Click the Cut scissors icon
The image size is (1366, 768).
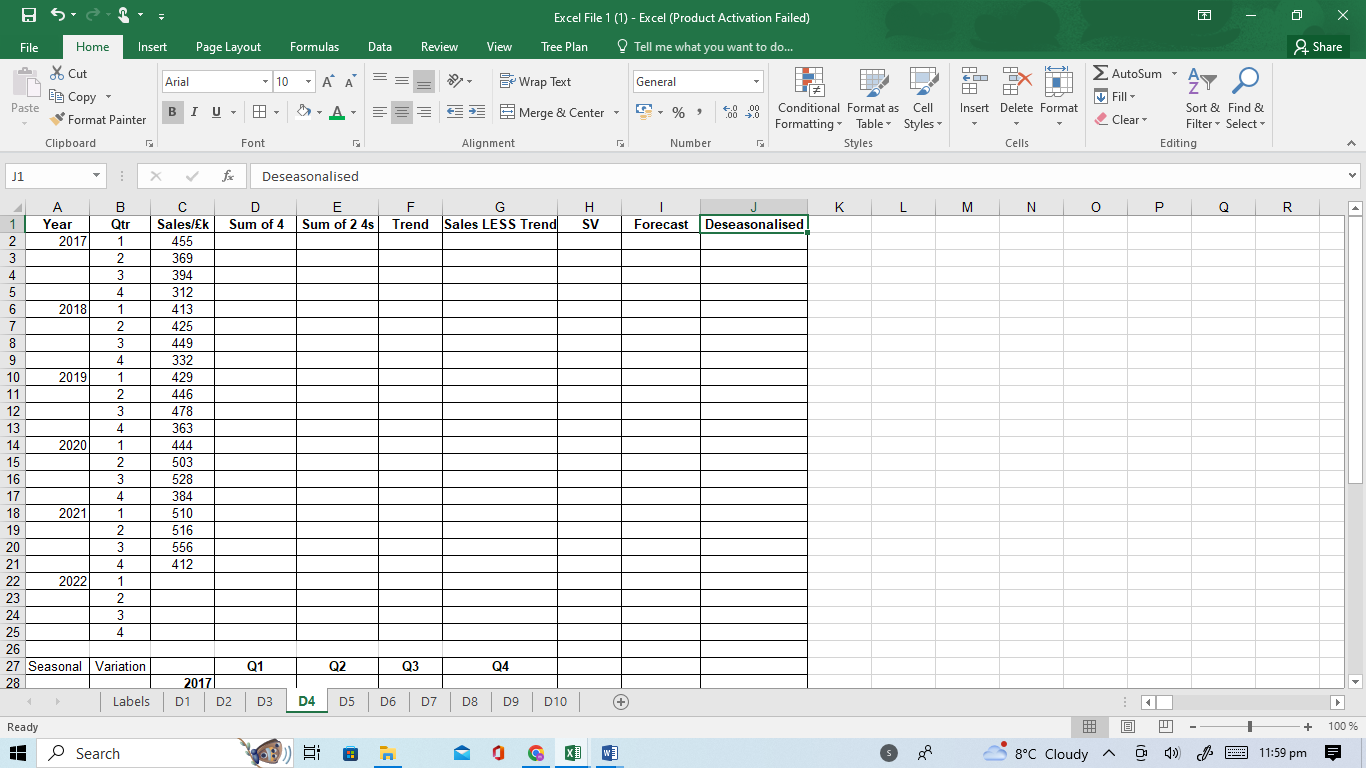pos(58,74)
